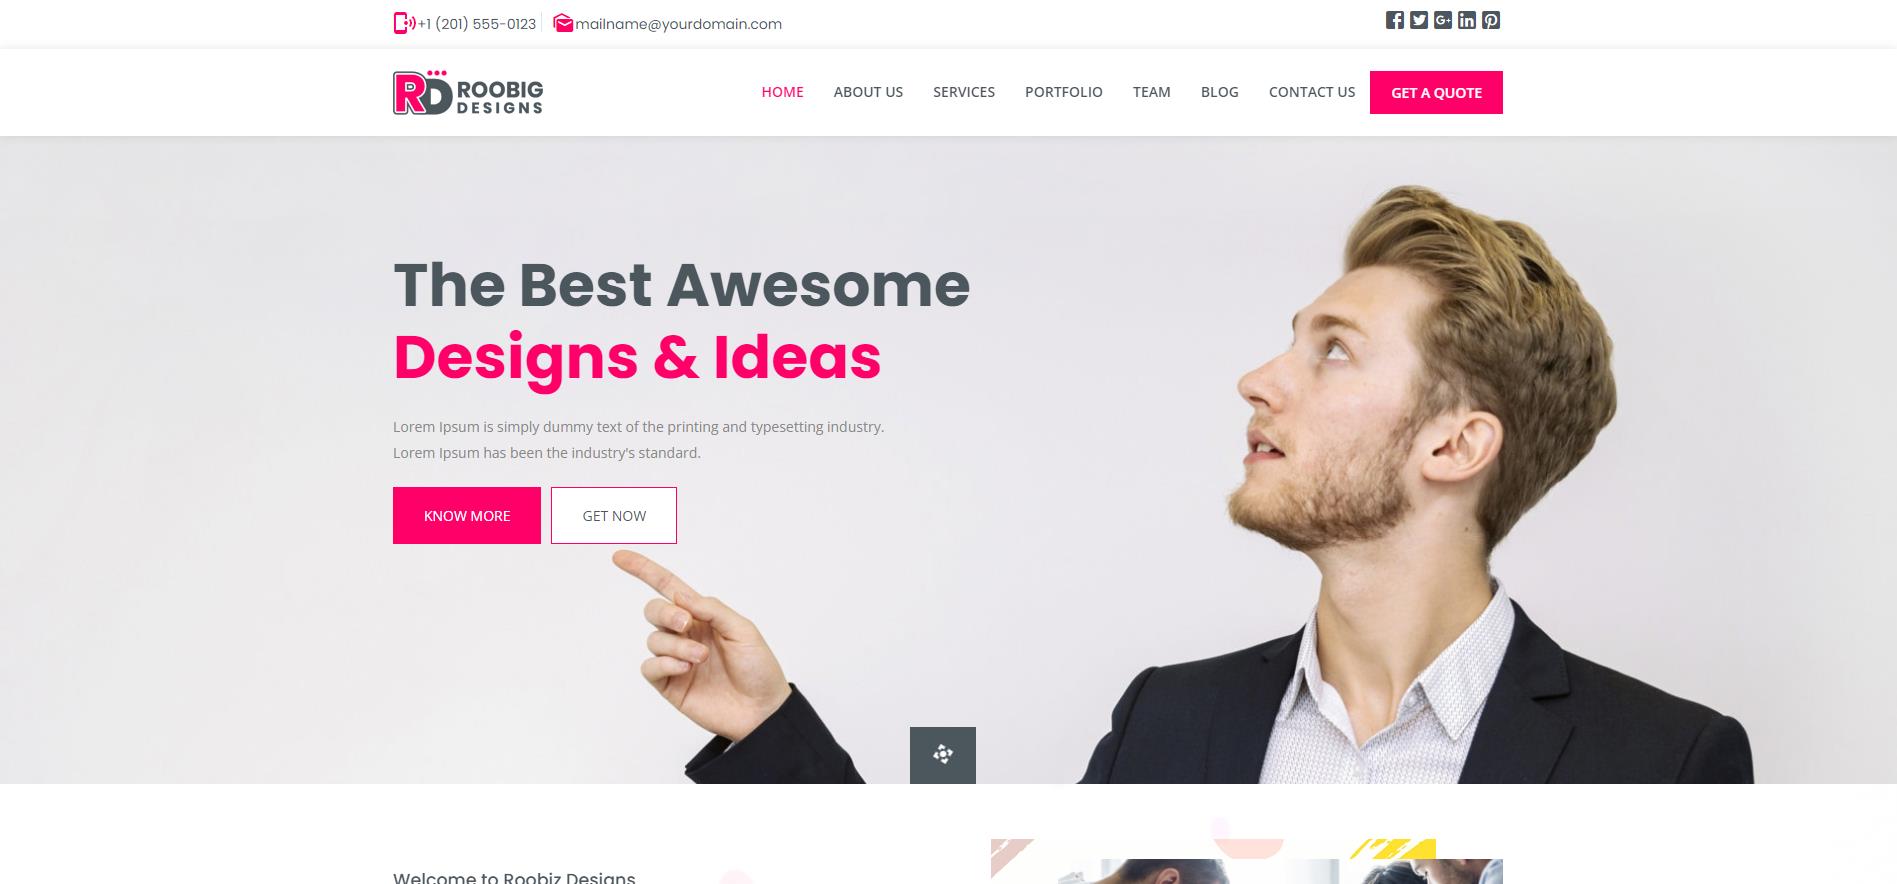Click the dark gray scroll-down icon box
Screen dimensions: 1897x884
[943, 755]
